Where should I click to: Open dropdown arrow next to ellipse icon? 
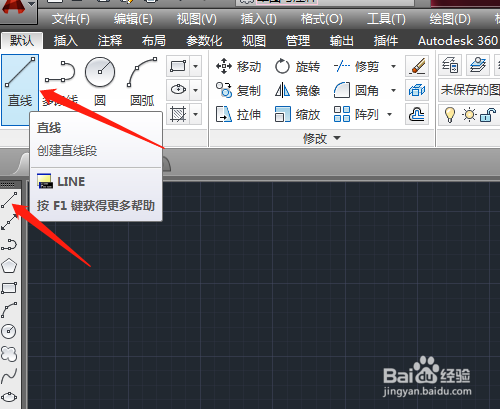(x=196, y=90)
